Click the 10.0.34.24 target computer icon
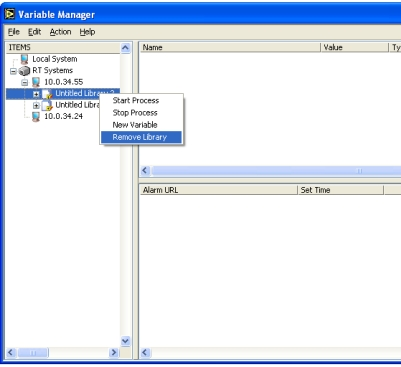This screenshot has width=401, height=367. point(36,117)
